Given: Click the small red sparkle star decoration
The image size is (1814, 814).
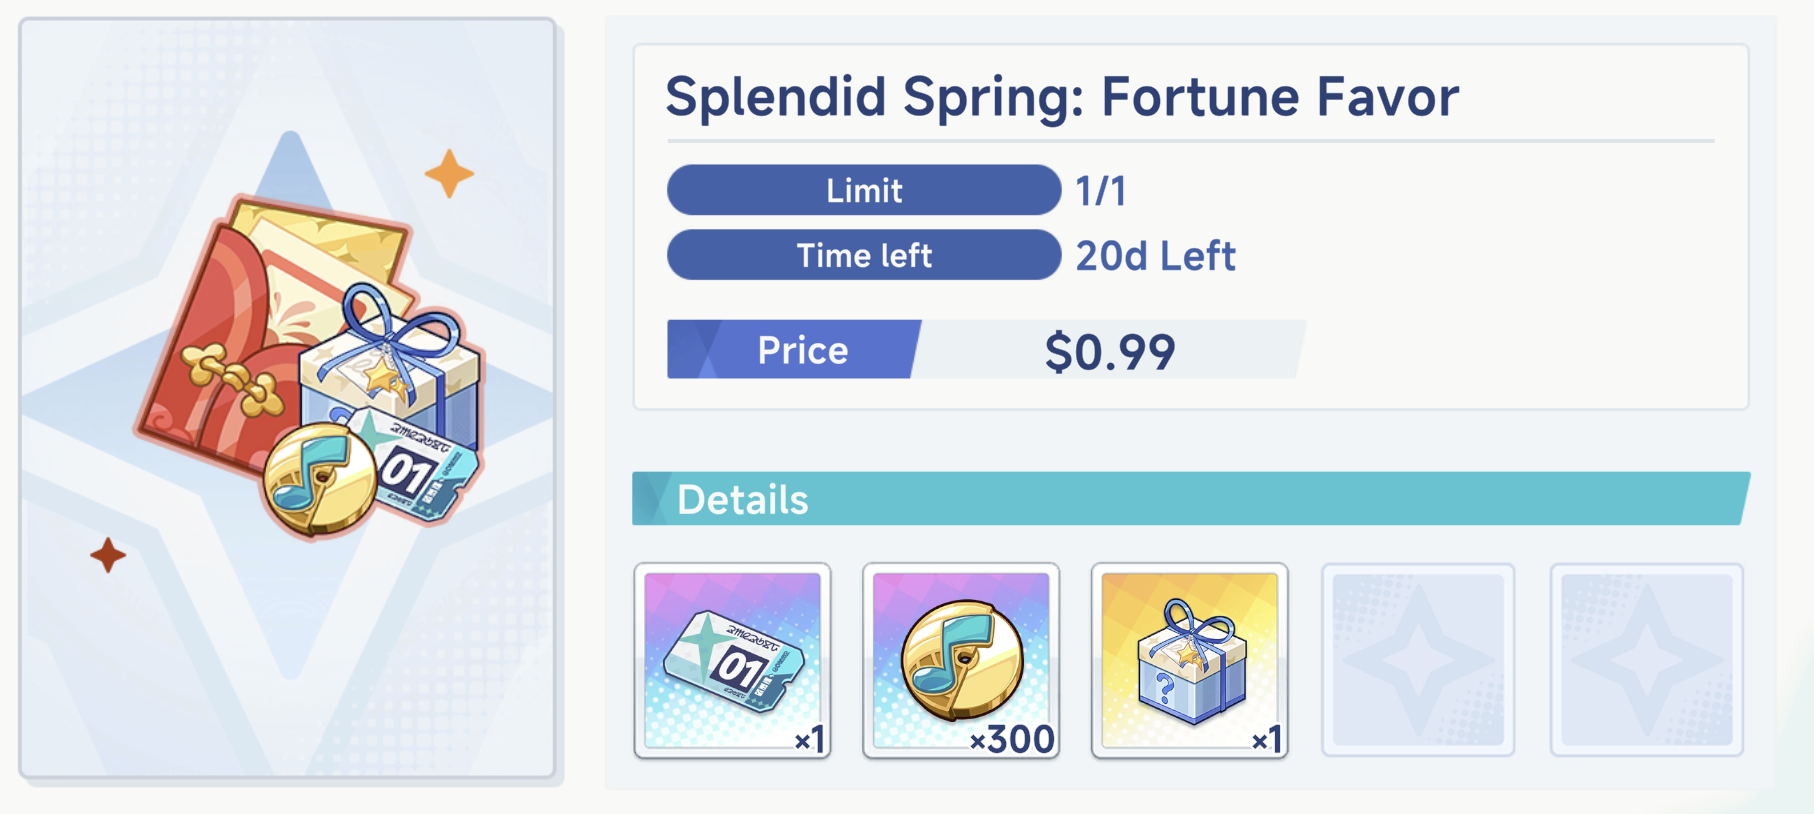Looking at the screenshot, I should click(108, 555).
